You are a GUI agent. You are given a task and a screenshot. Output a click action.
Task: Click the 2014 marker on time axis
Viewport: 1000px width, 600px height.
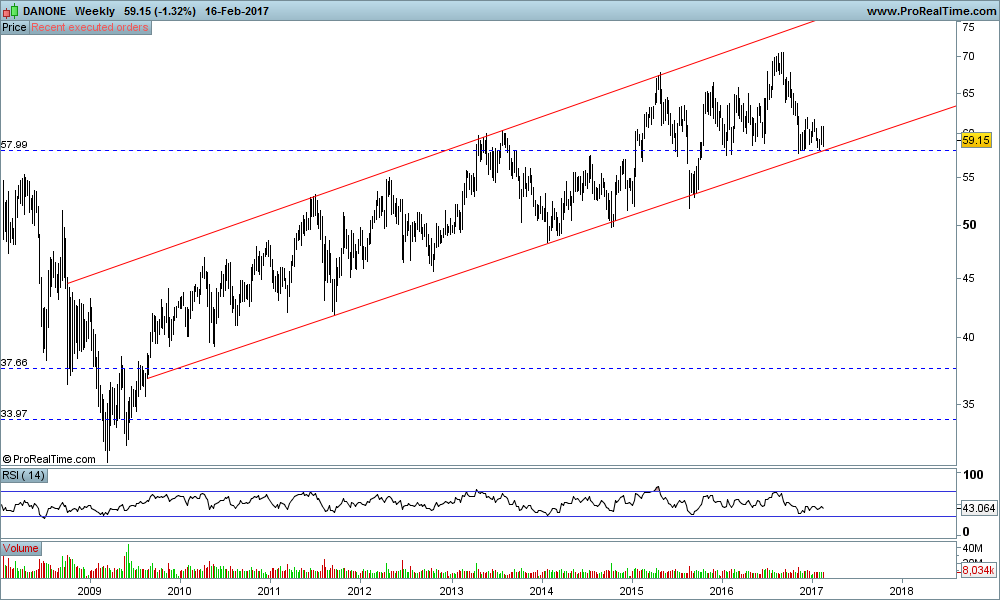pos(541,590)
